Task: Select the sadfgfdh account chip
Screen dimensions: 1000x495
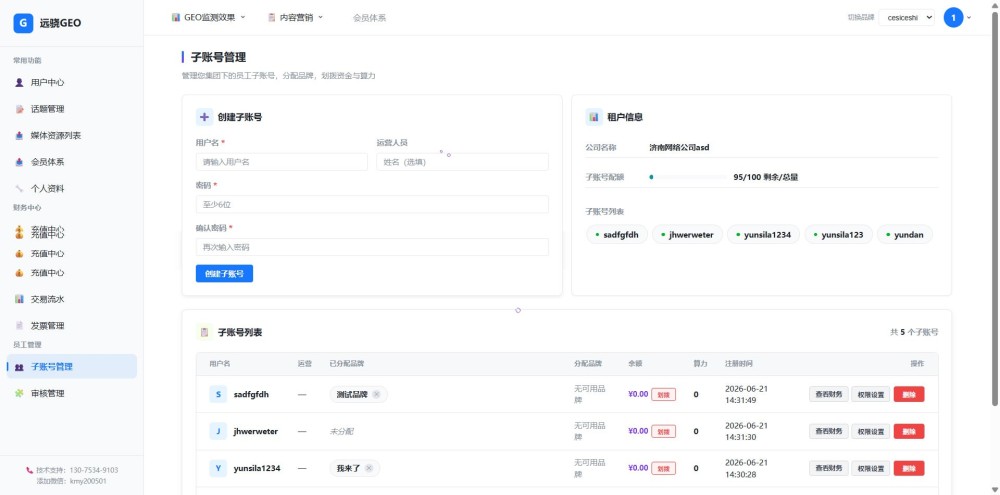Action: coord(617,235)
